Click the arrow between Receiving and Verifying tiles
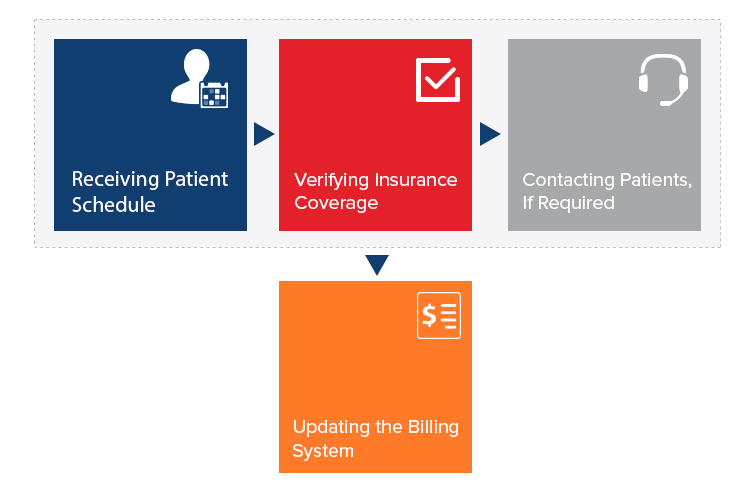 coord(263,134)
